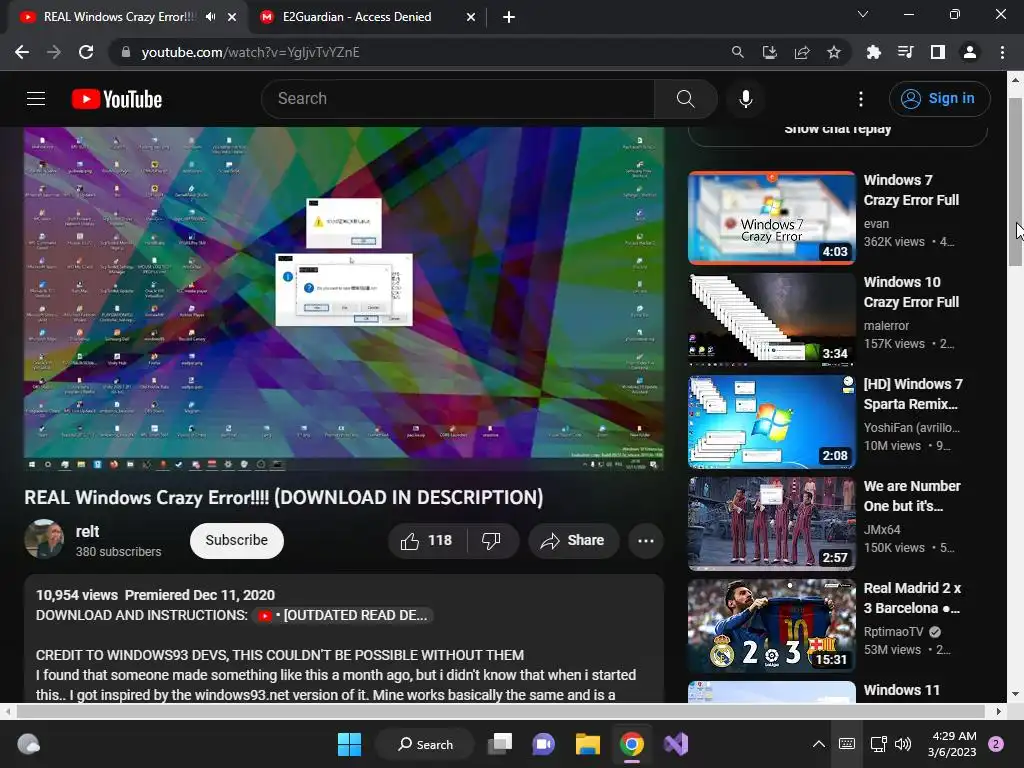1024x768 pixels.
Task: Go forward using the browser forward arrow
Action: [54, 52]
